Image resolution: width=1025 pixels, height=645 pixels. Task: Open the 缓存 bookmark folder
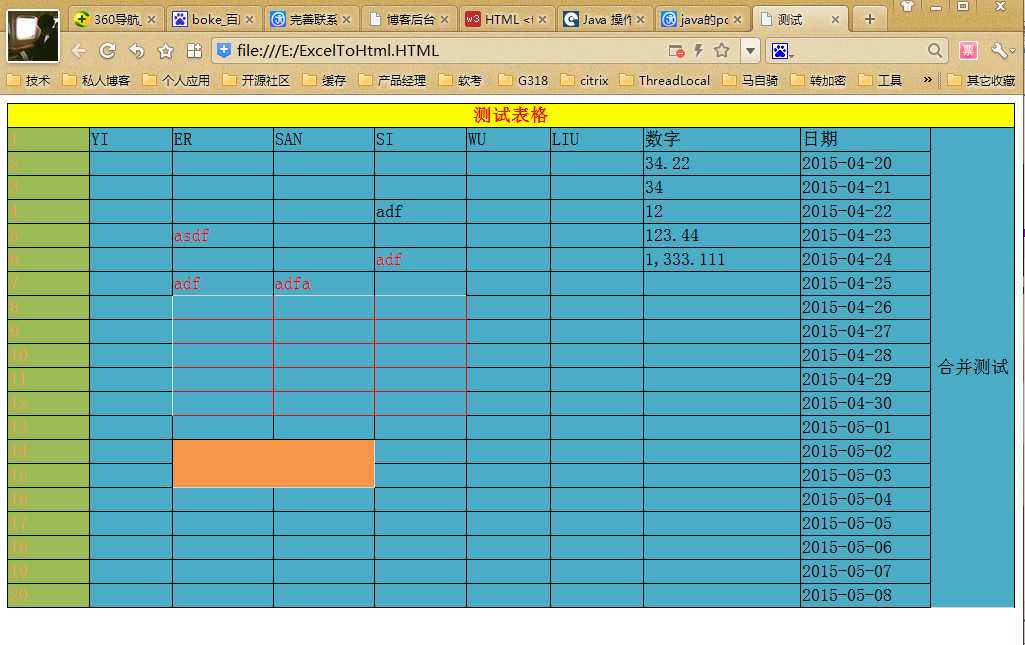[x=325, y=80]
